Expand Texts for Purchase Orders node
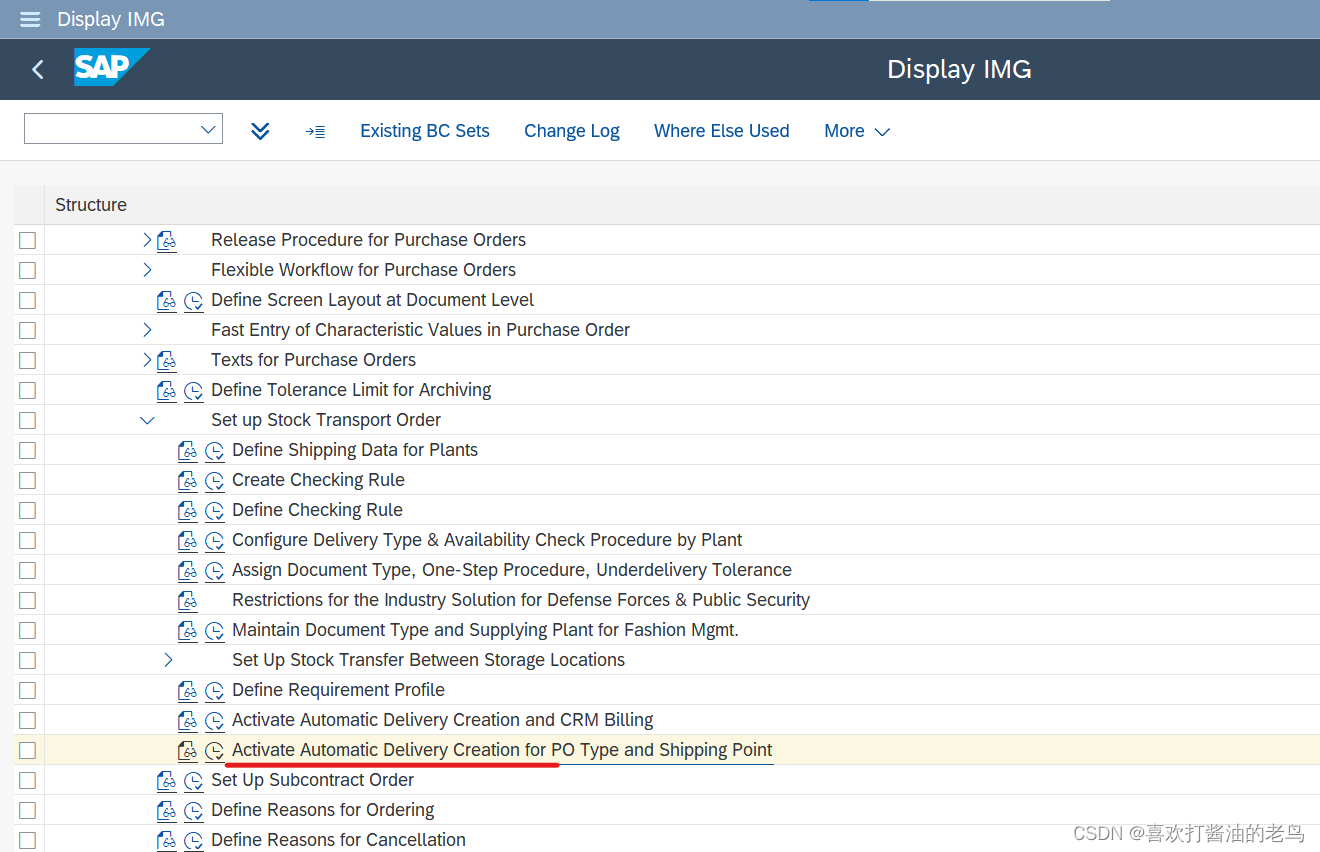Viewport: 1320px width, 852px height. click(x=146, y=360)
